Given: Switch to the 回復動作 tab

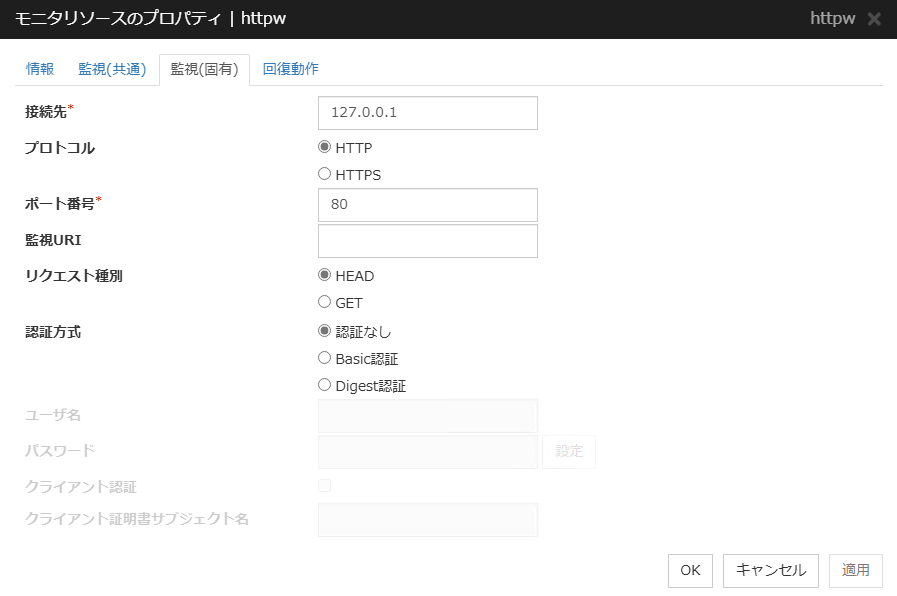Looking at the screenshot, I should pyautogui.click(x=290, y=69).
